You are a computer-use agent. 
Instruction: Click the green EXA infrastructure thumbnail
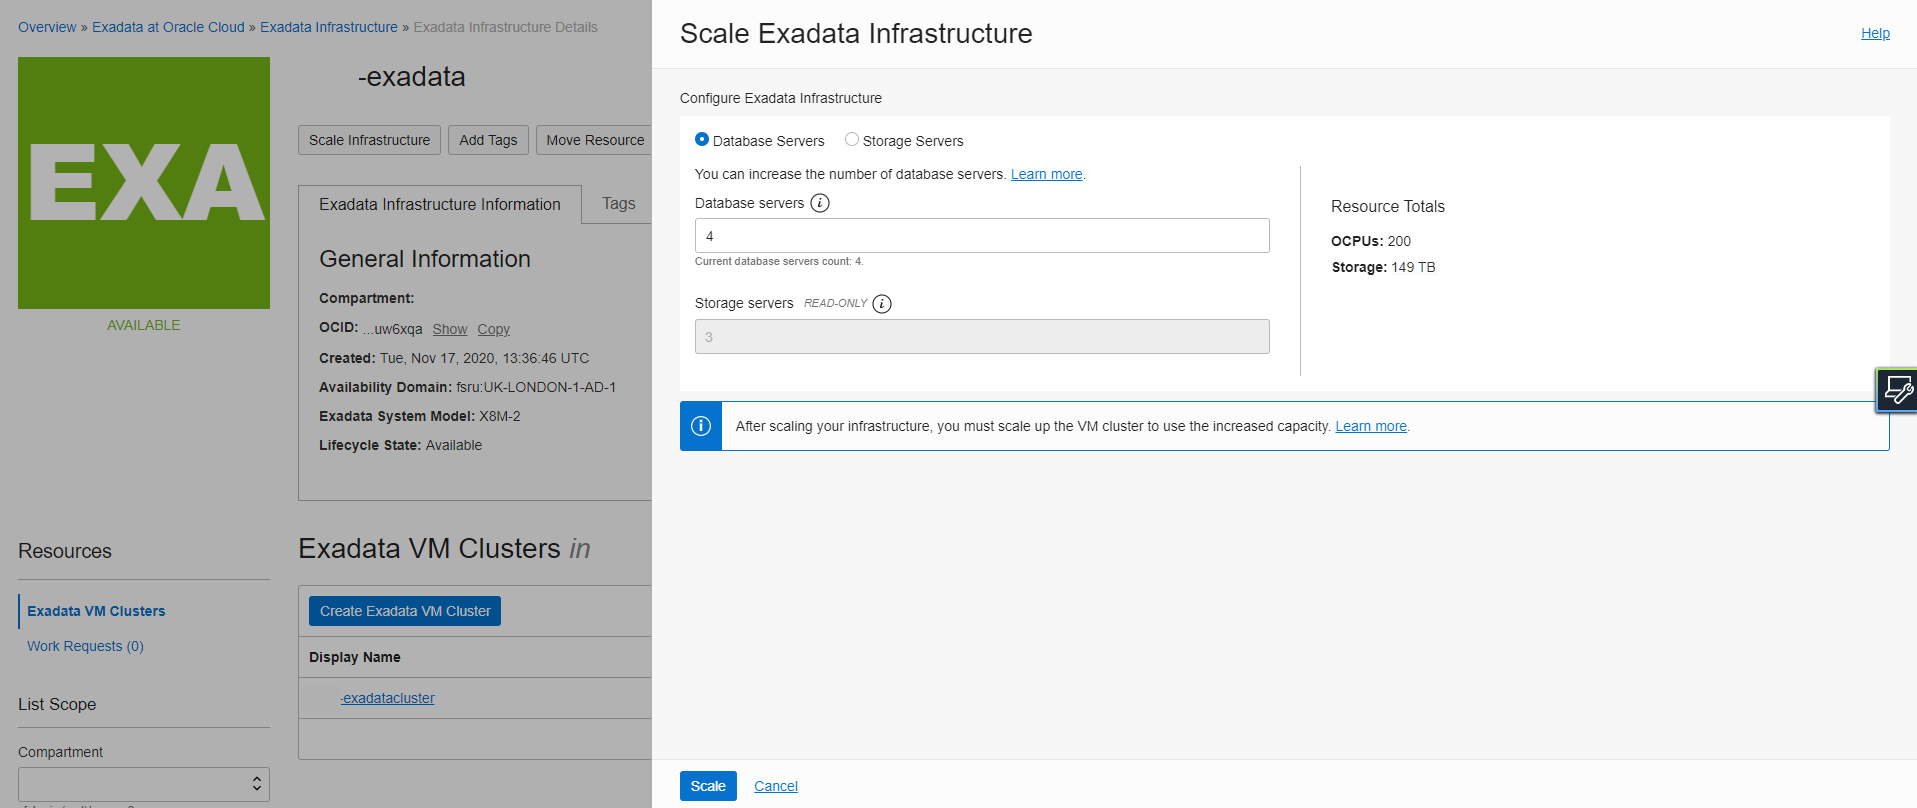pyautogui.click(x=144, y=183)
